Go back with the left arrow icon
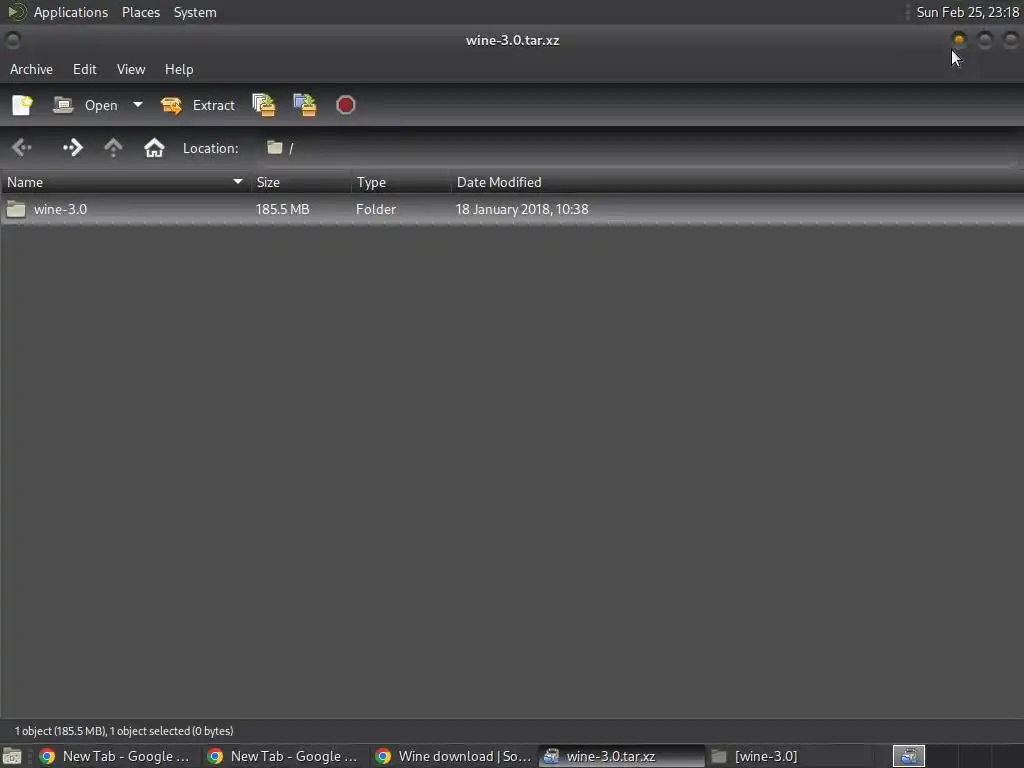 coord(22,148)
